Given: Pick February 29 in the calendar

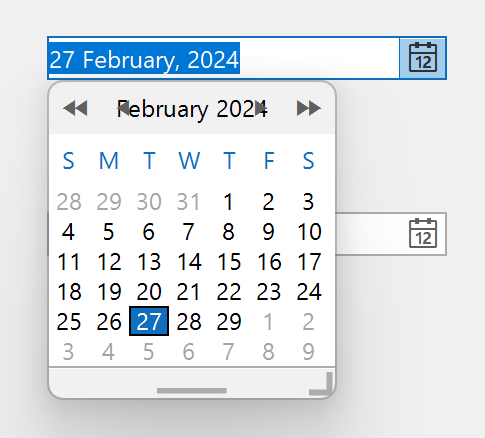Looking at the screenshot, I should coord(229,322).
